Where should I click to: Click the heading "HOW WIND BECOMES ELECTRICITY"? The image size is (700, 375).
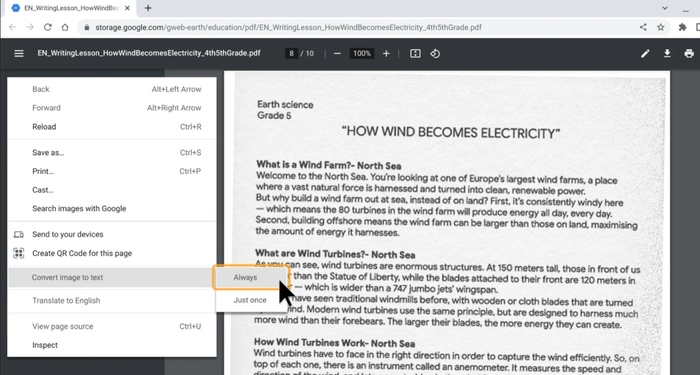[451, 133]
